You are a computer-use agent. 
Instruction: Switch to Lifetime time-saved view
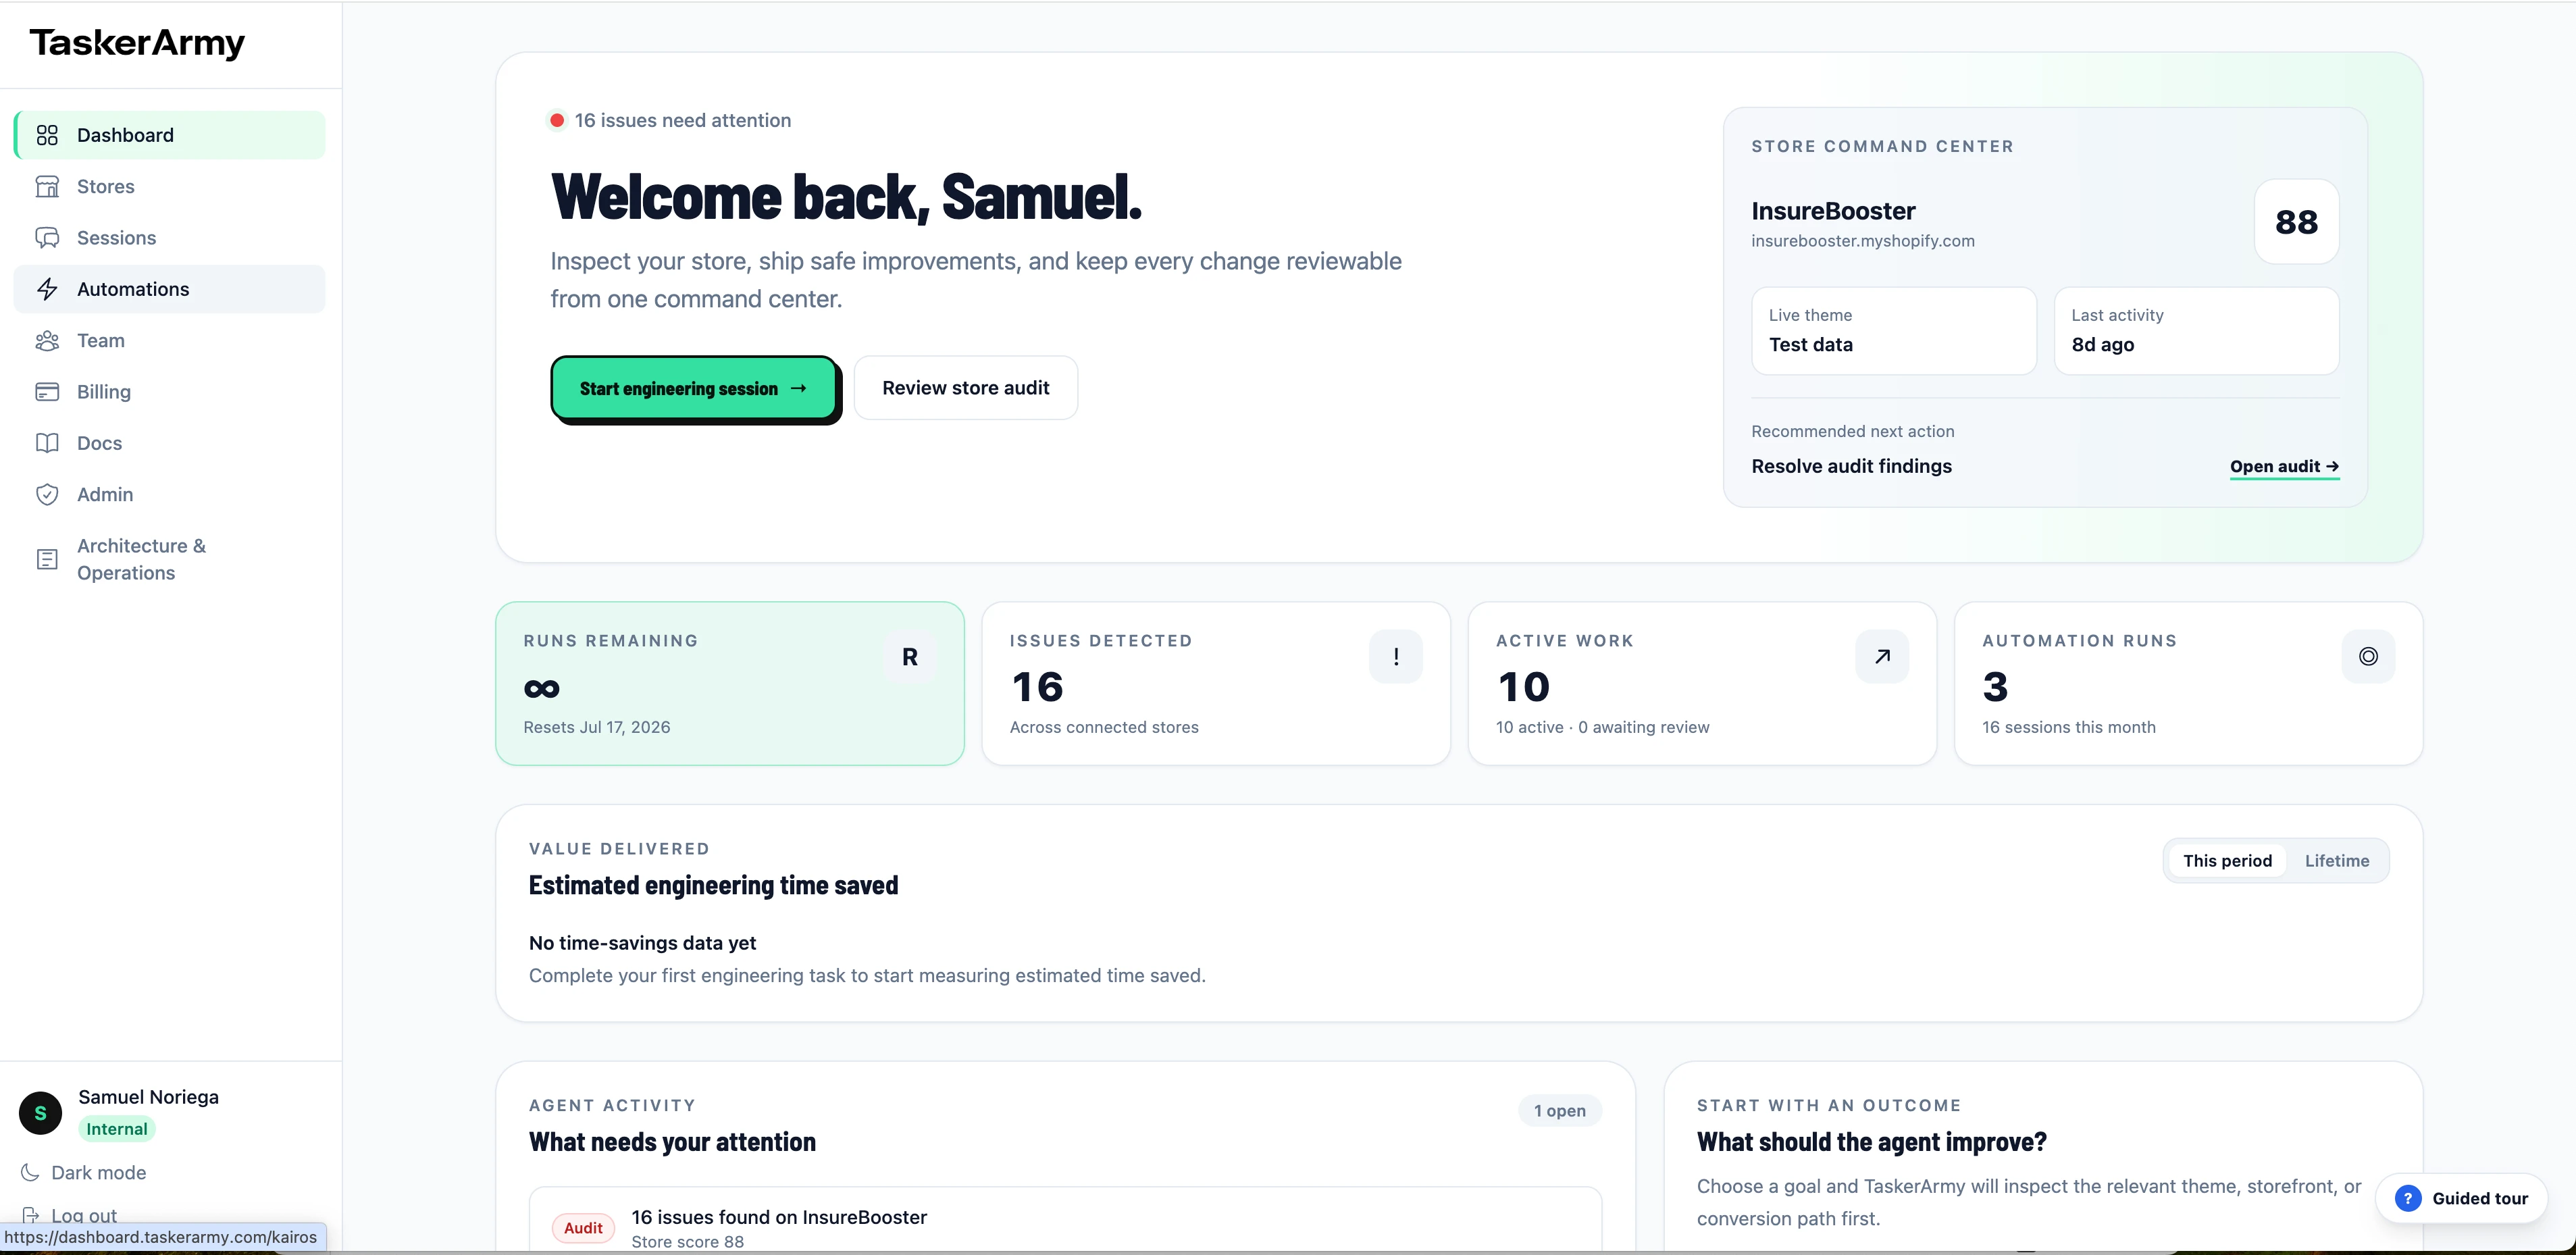[x=2336, y=861]
